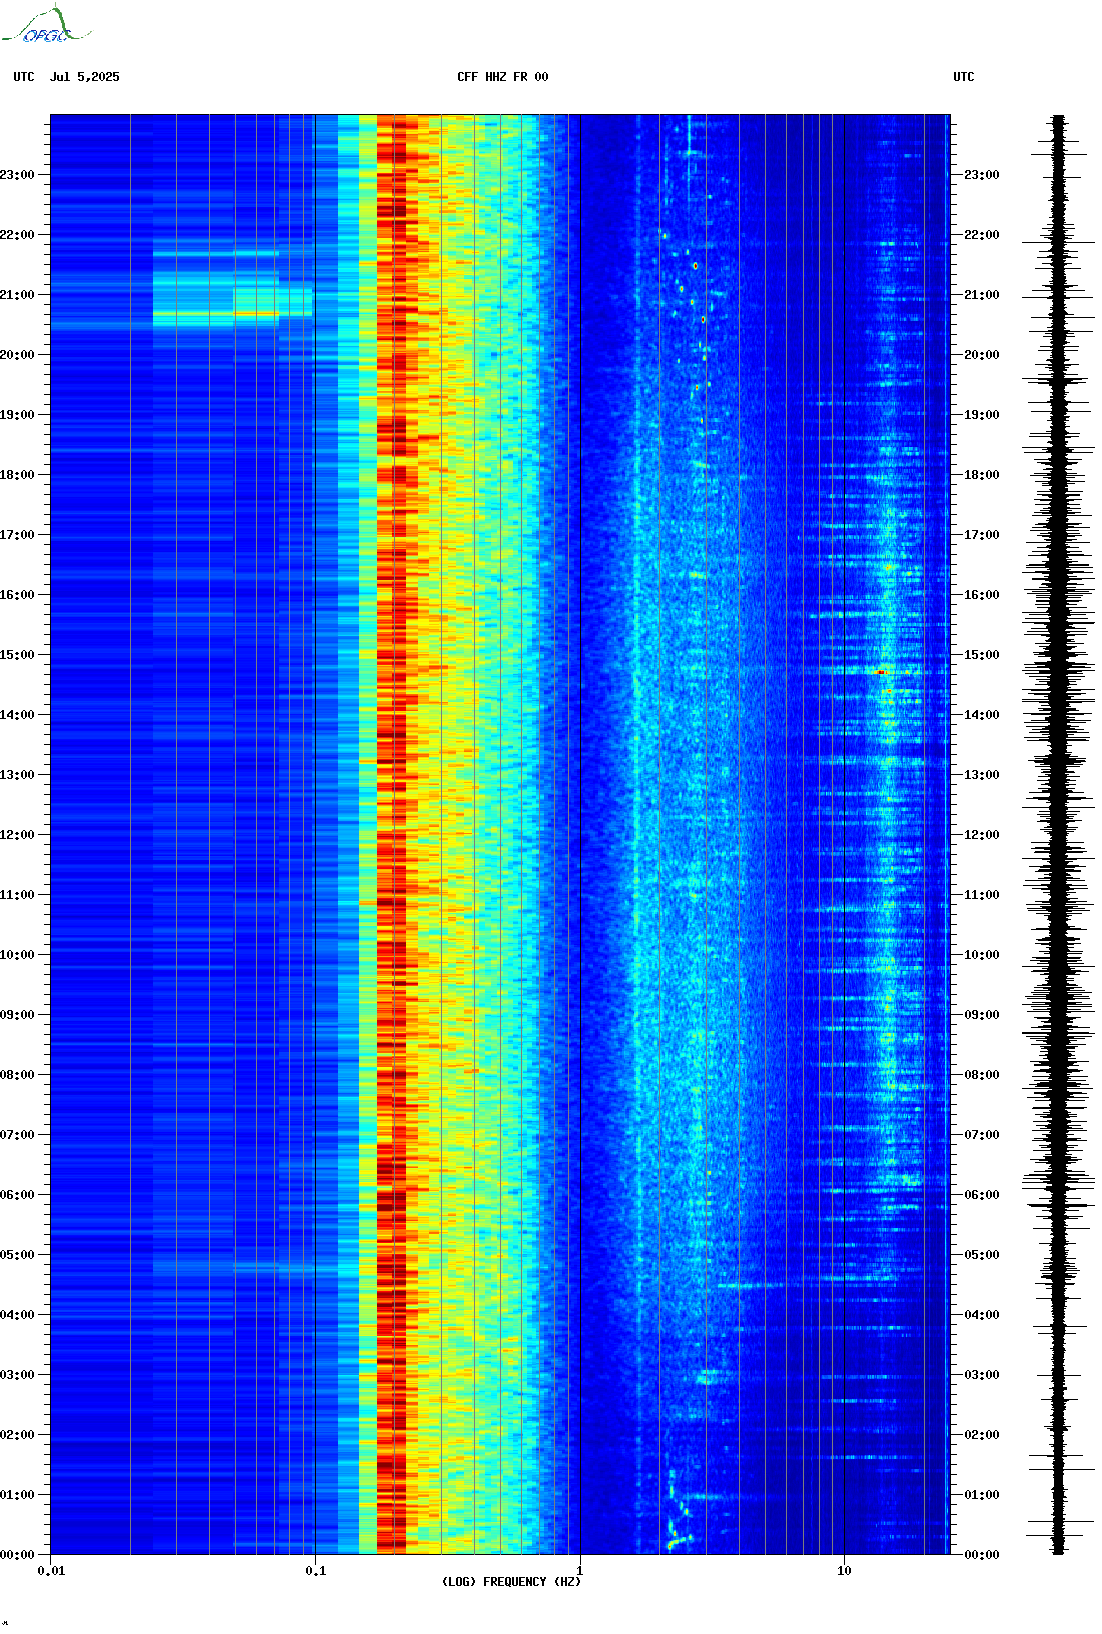Click the left axis 05:00 time label

(17, 1255)
